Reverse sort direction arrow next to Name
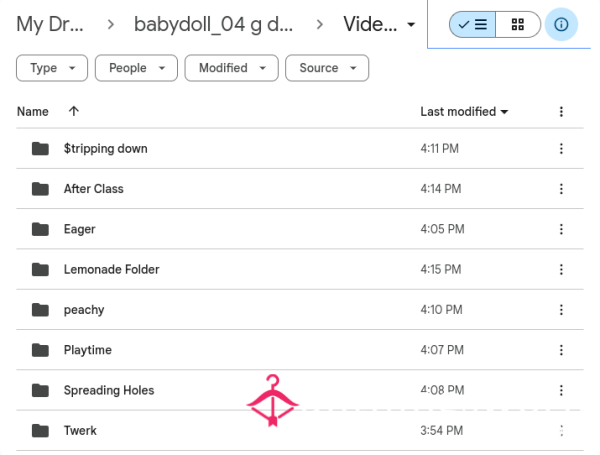Viewport: 600px width, 455px height. [73, 111]
